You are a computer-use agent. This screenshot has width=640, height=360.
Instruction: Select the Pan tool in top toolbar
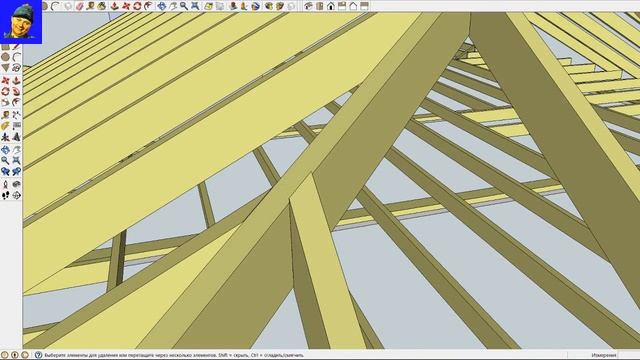point(173,6)
